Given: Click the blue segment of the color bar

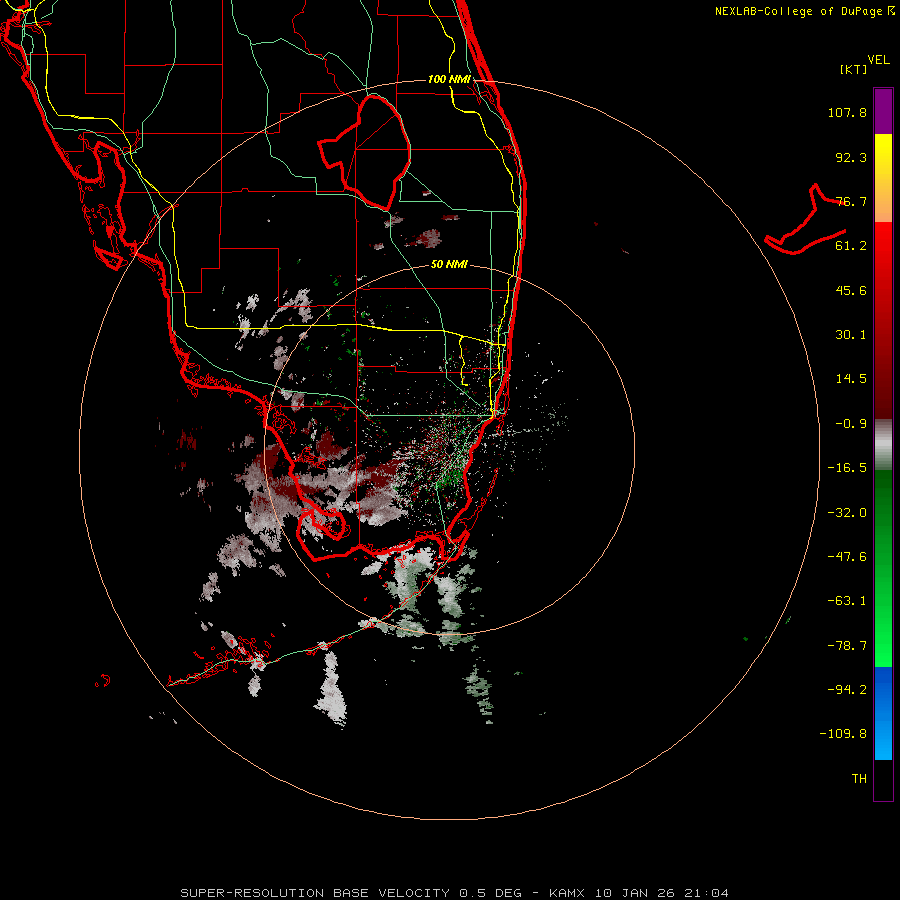Looking at the screenshot, I should tap(883, 713).
